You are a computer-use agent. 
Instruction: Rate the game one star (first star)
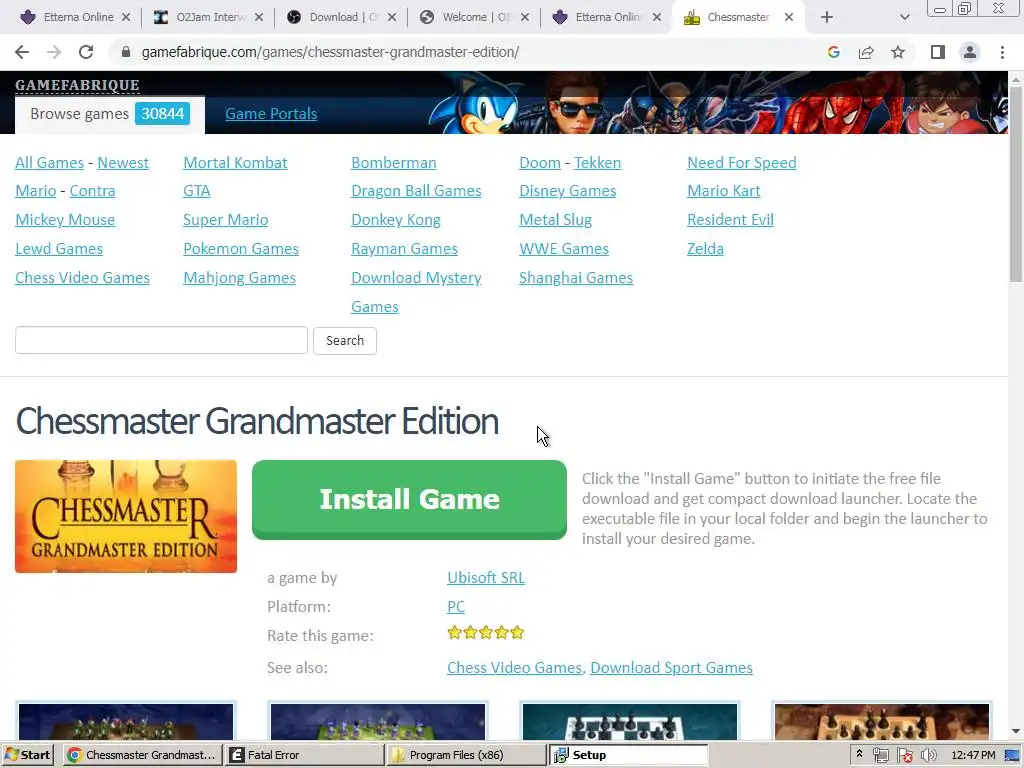(x=455, y=633)
